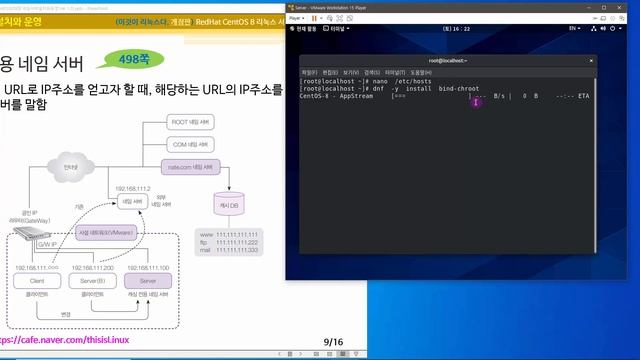Click the 'nate.com 네임 서버' purple box
Screen dimensions: 640x360
[x=191, y=167]
